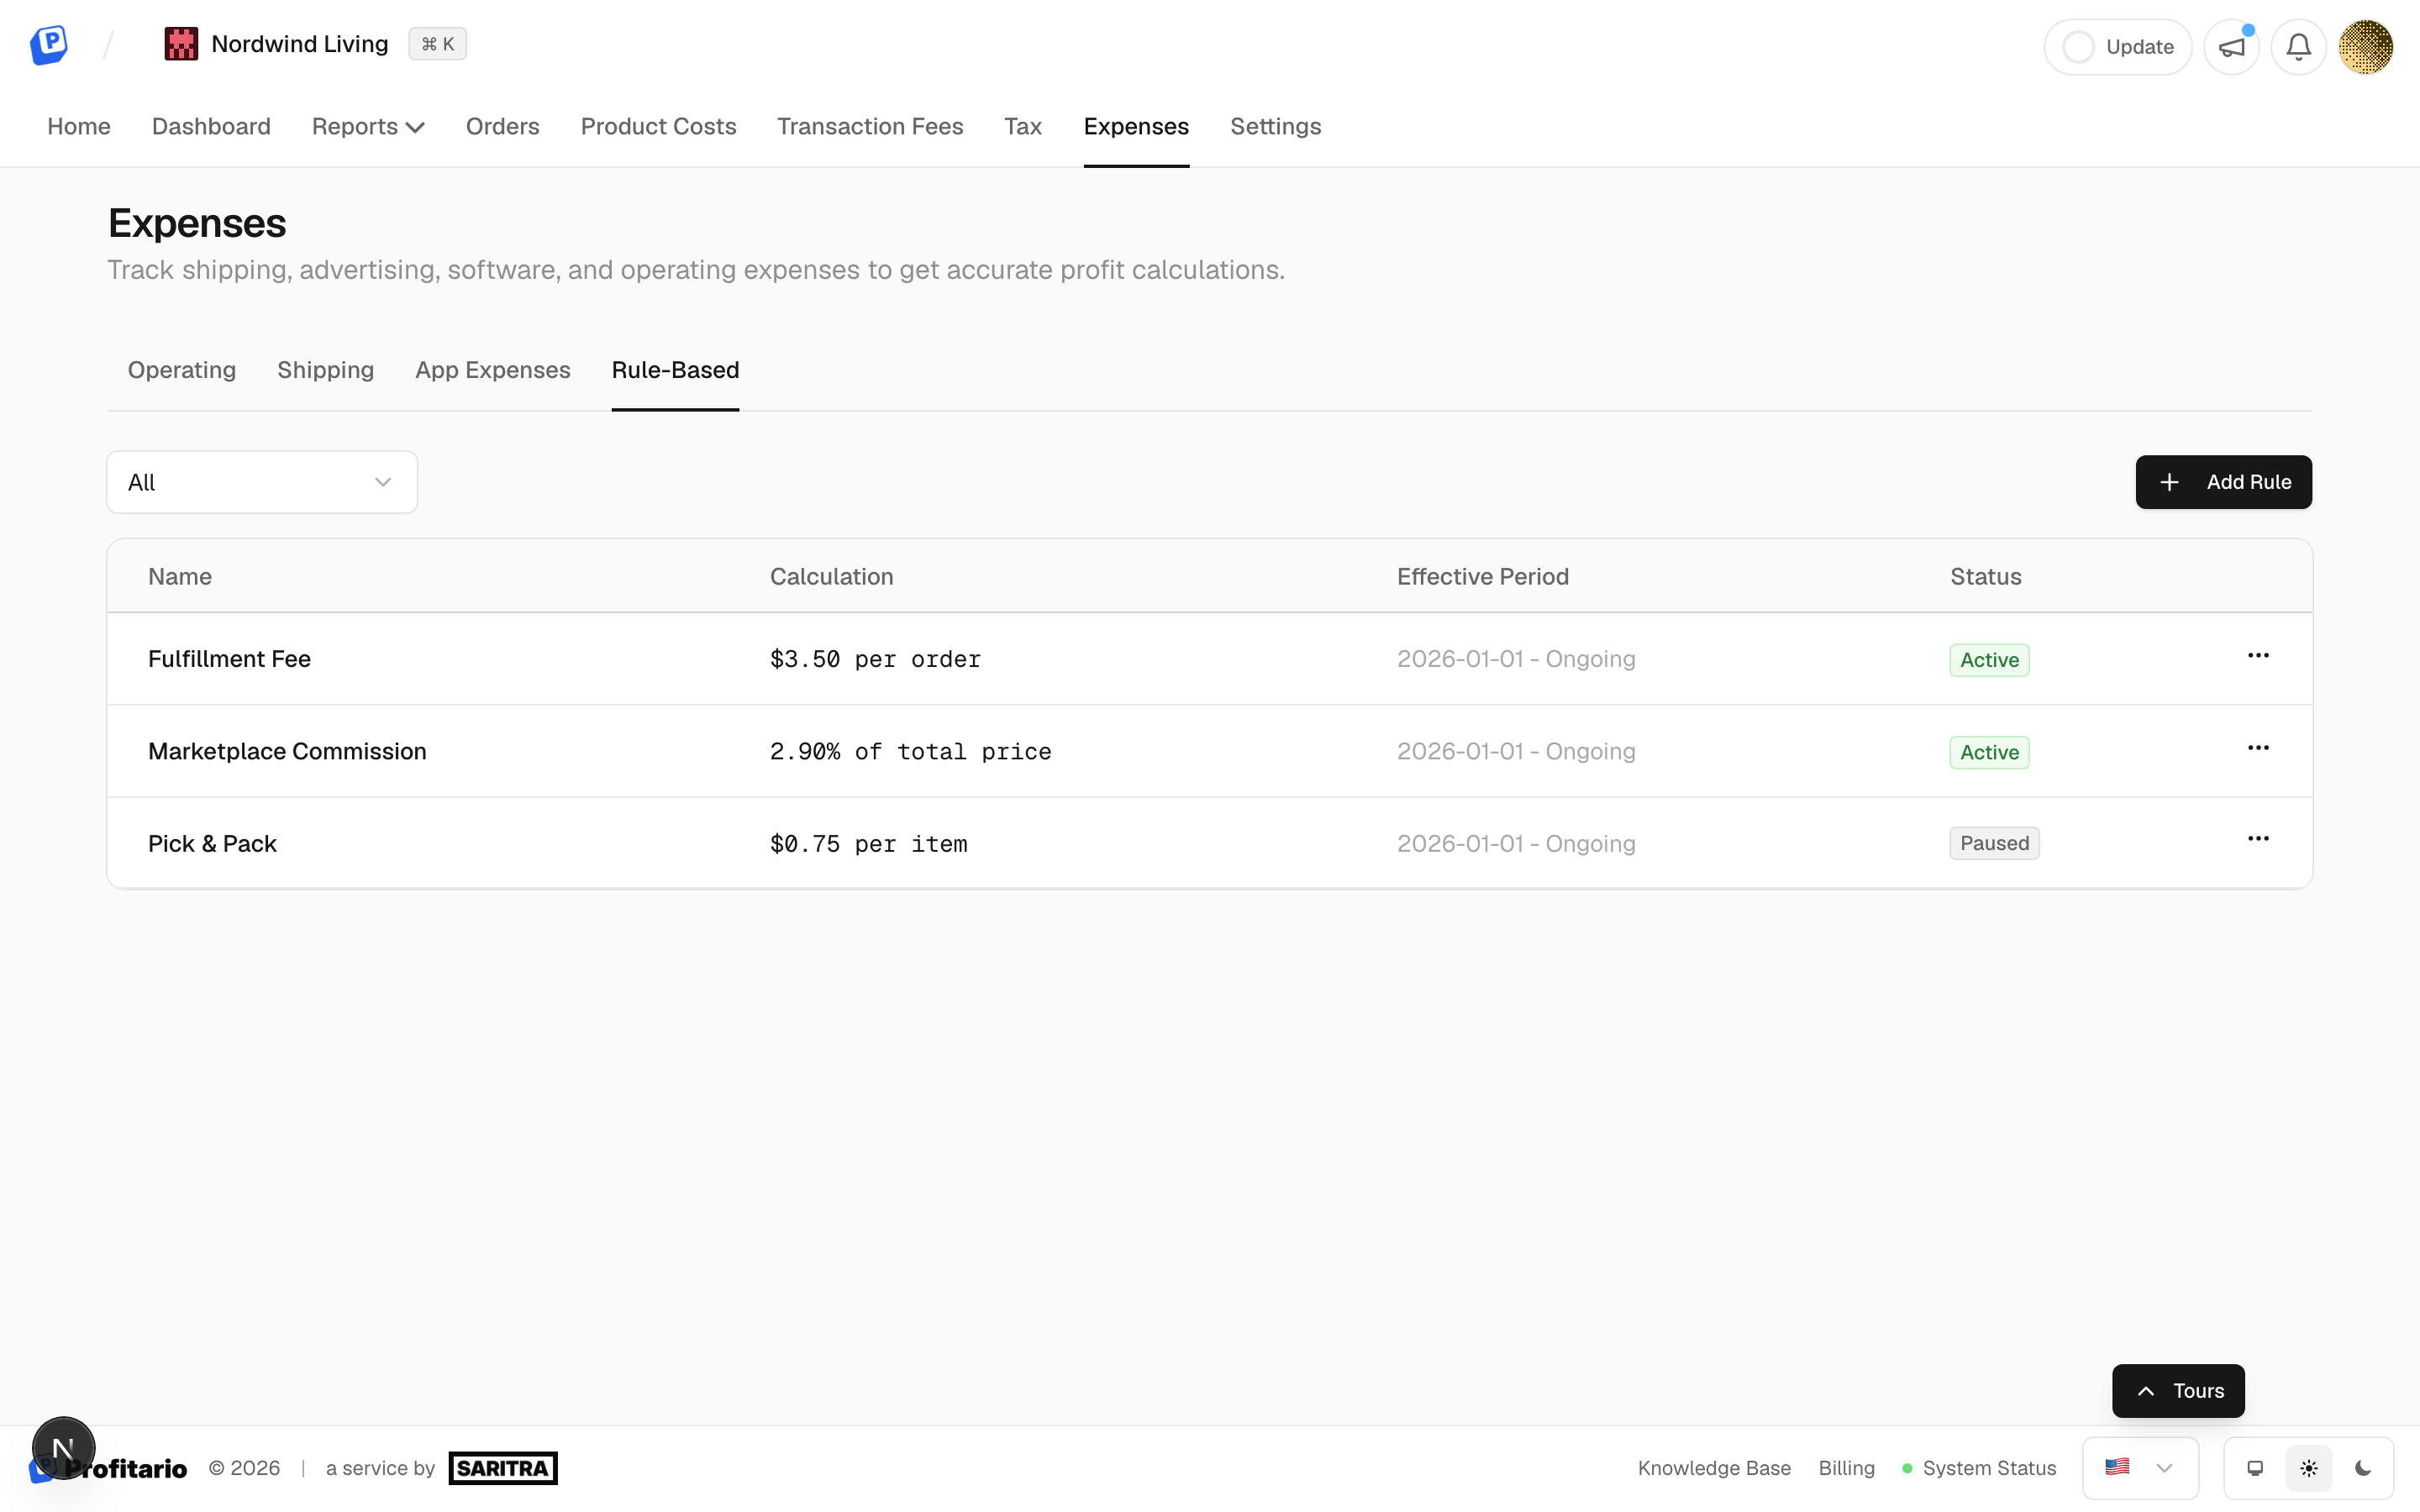The width and height of the screenshot is (2420, 1512).
Task: Open actions menu for Fulfillment Fee
Action: 2258,656
